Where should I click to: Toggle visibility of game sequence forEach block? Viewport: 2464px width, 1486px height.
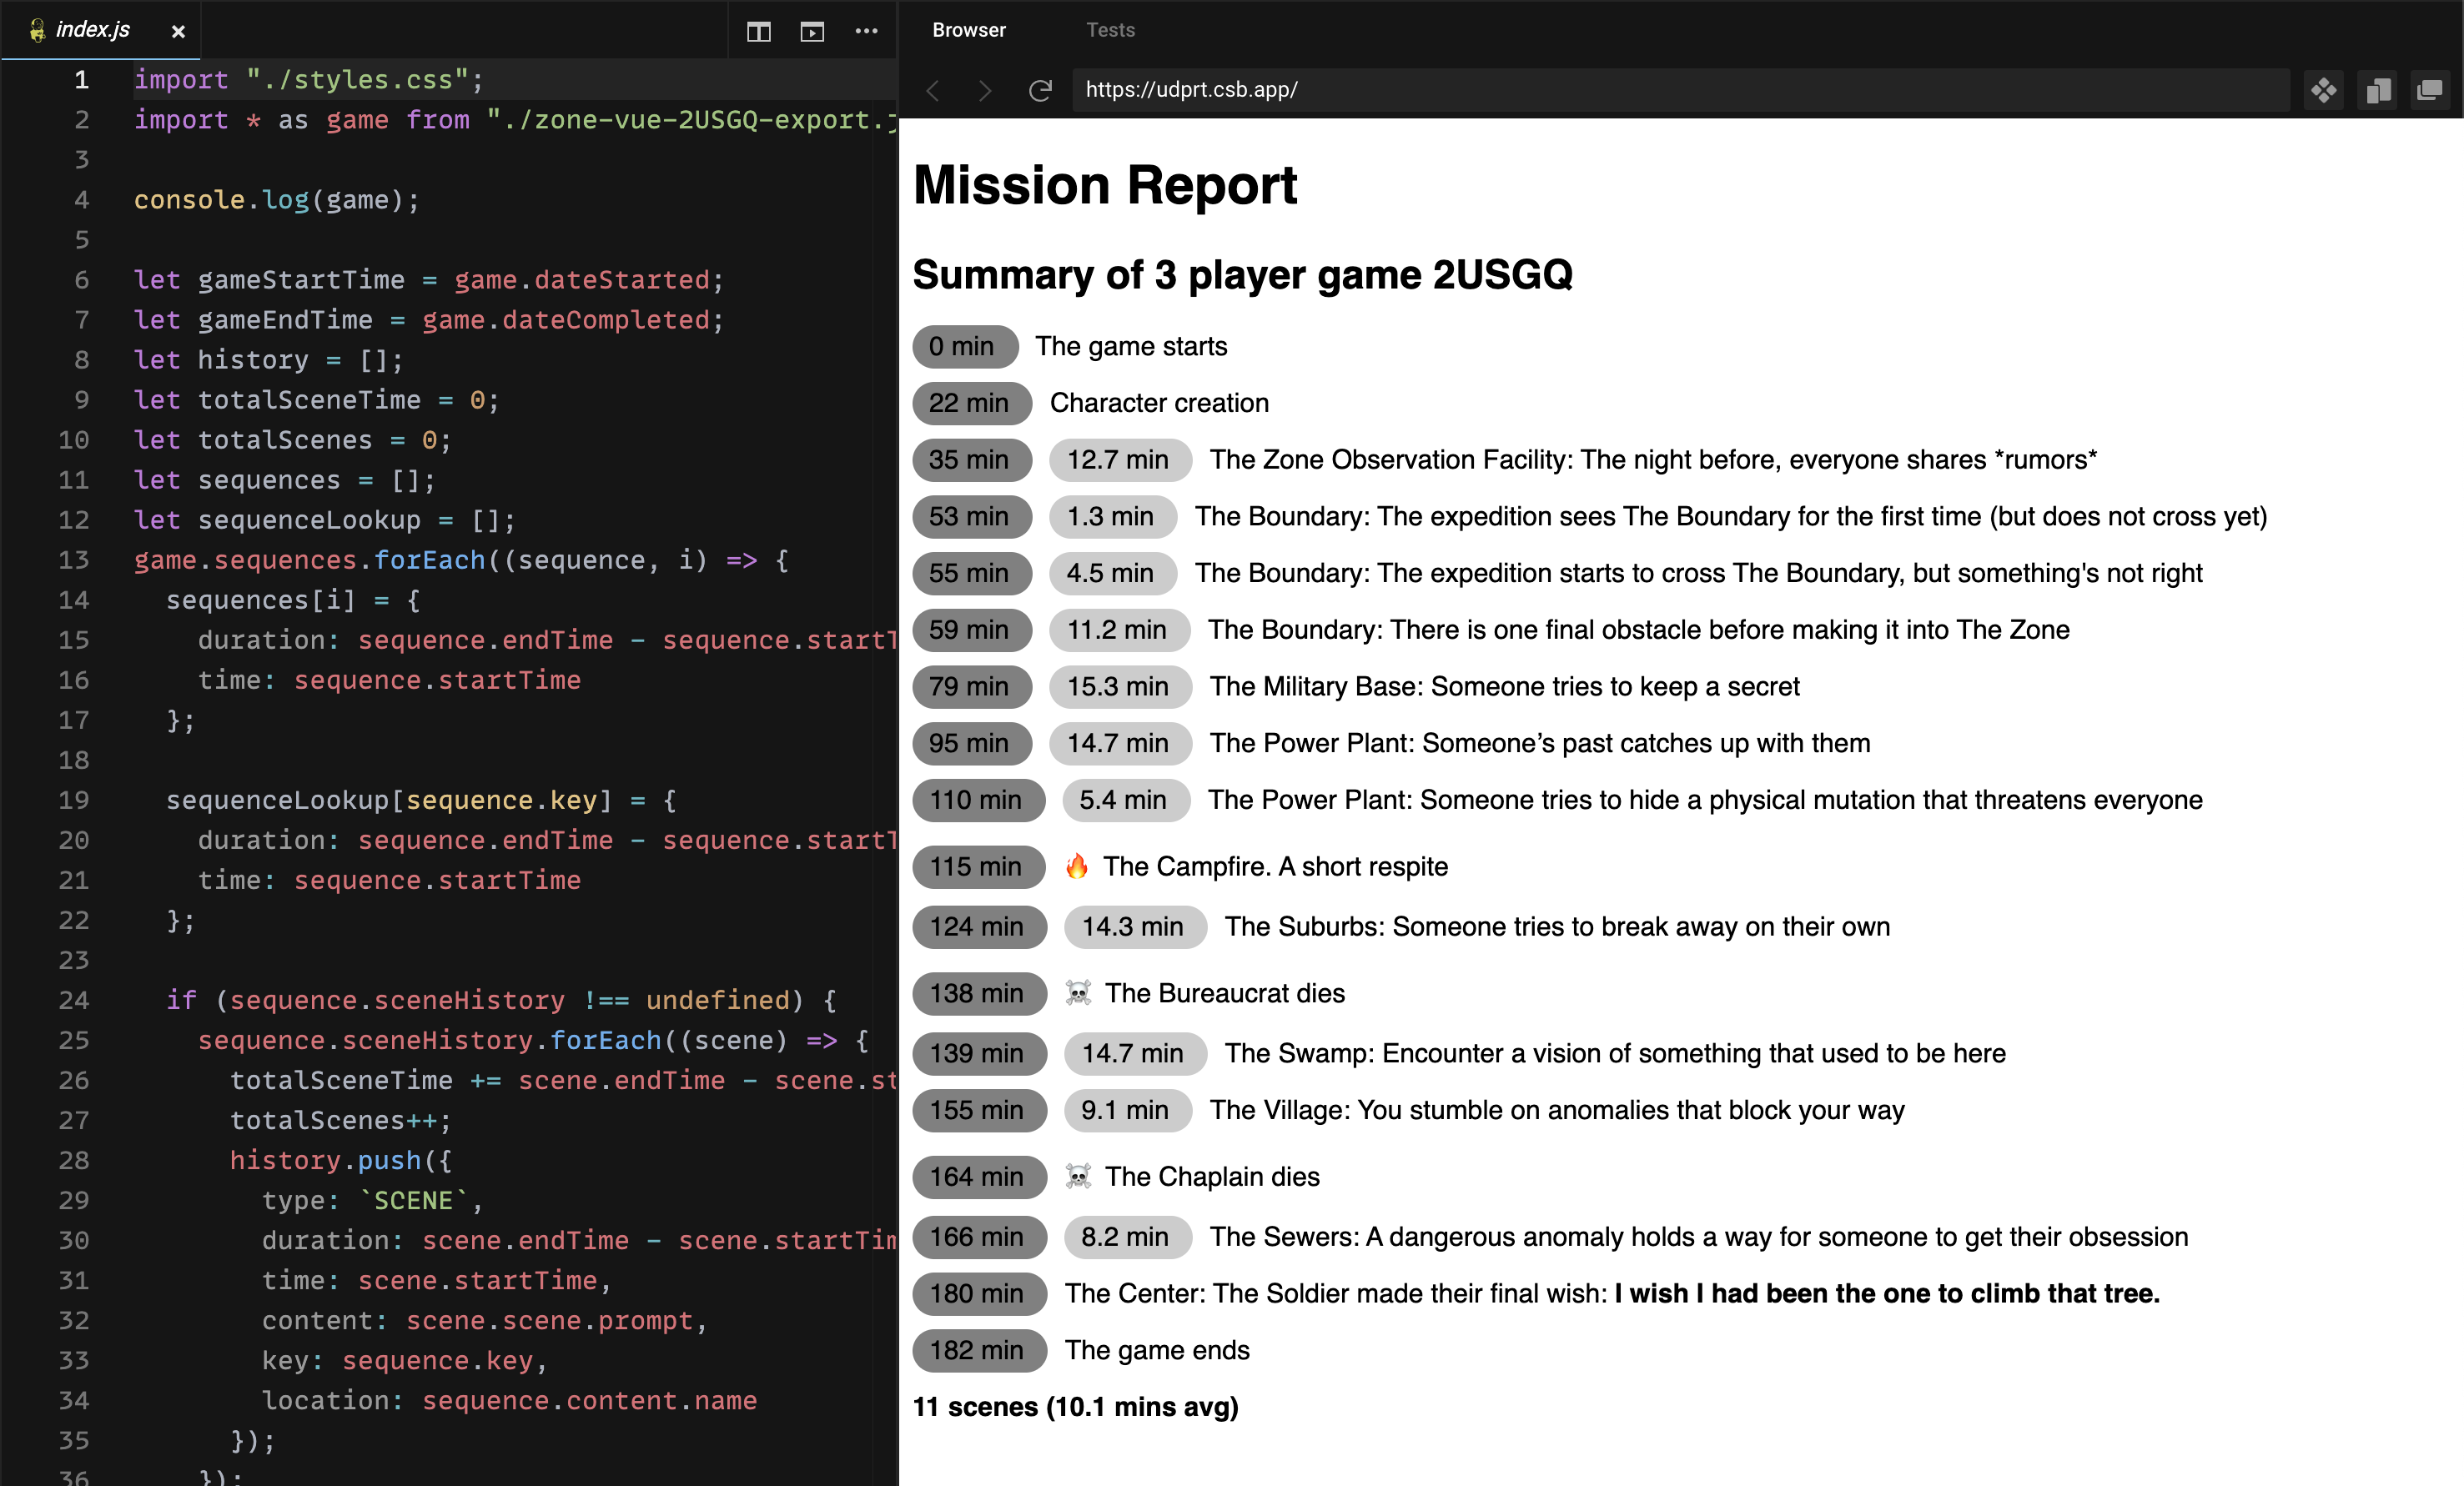click(111, 560)
